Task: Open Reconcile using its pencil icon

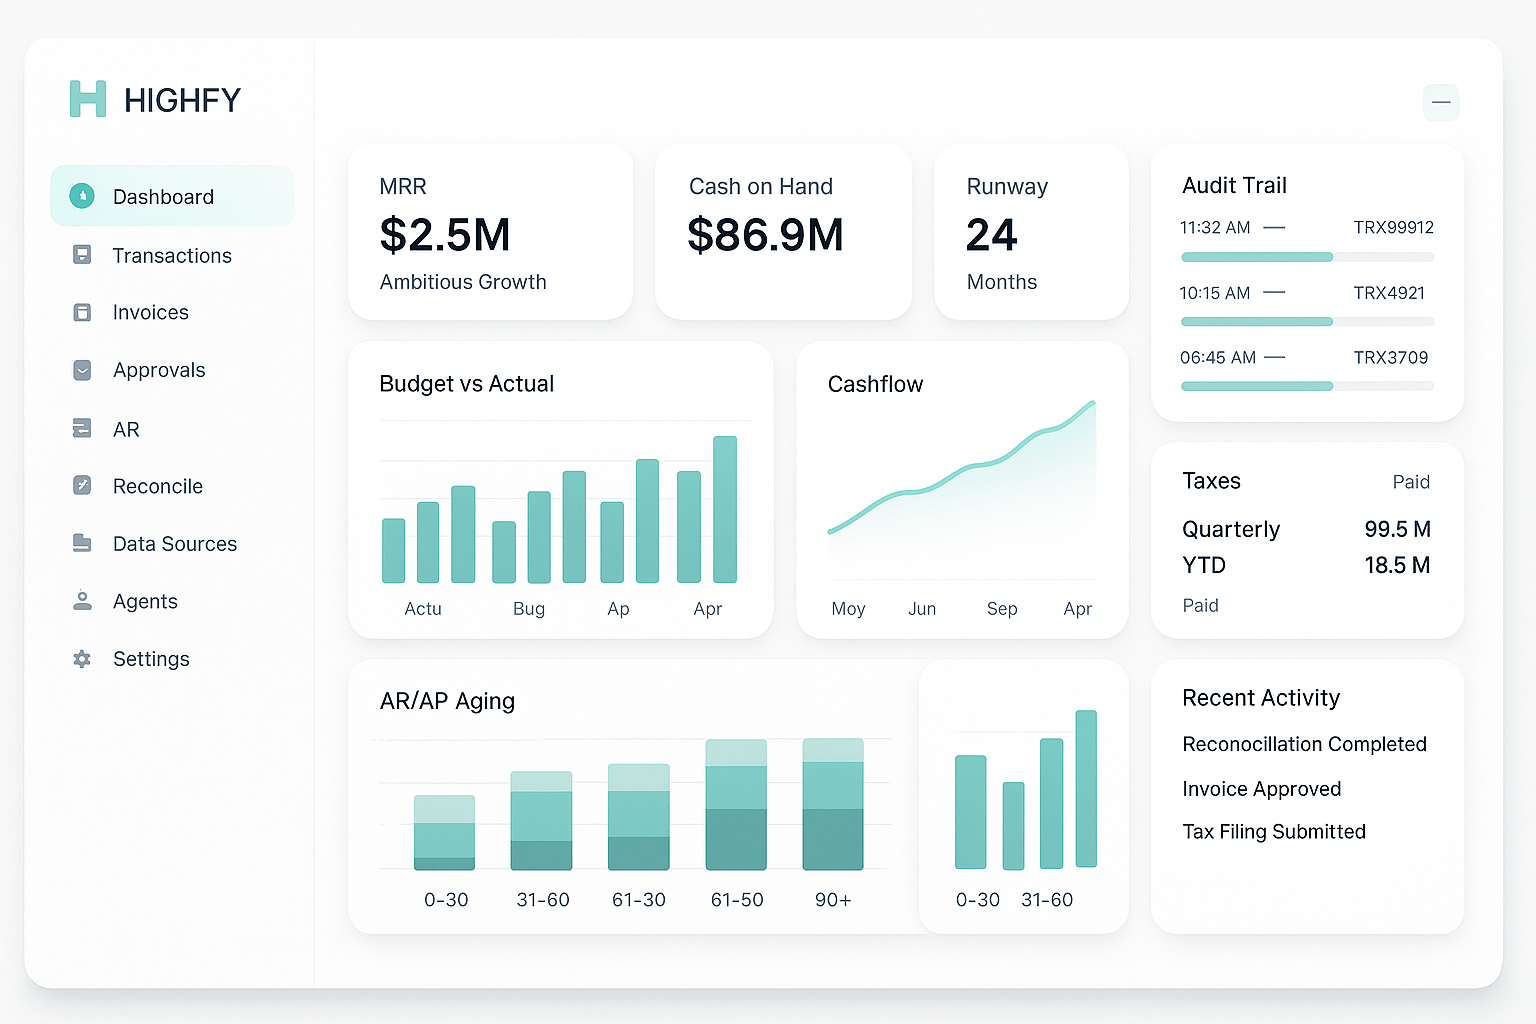Action: pos(81,486)
